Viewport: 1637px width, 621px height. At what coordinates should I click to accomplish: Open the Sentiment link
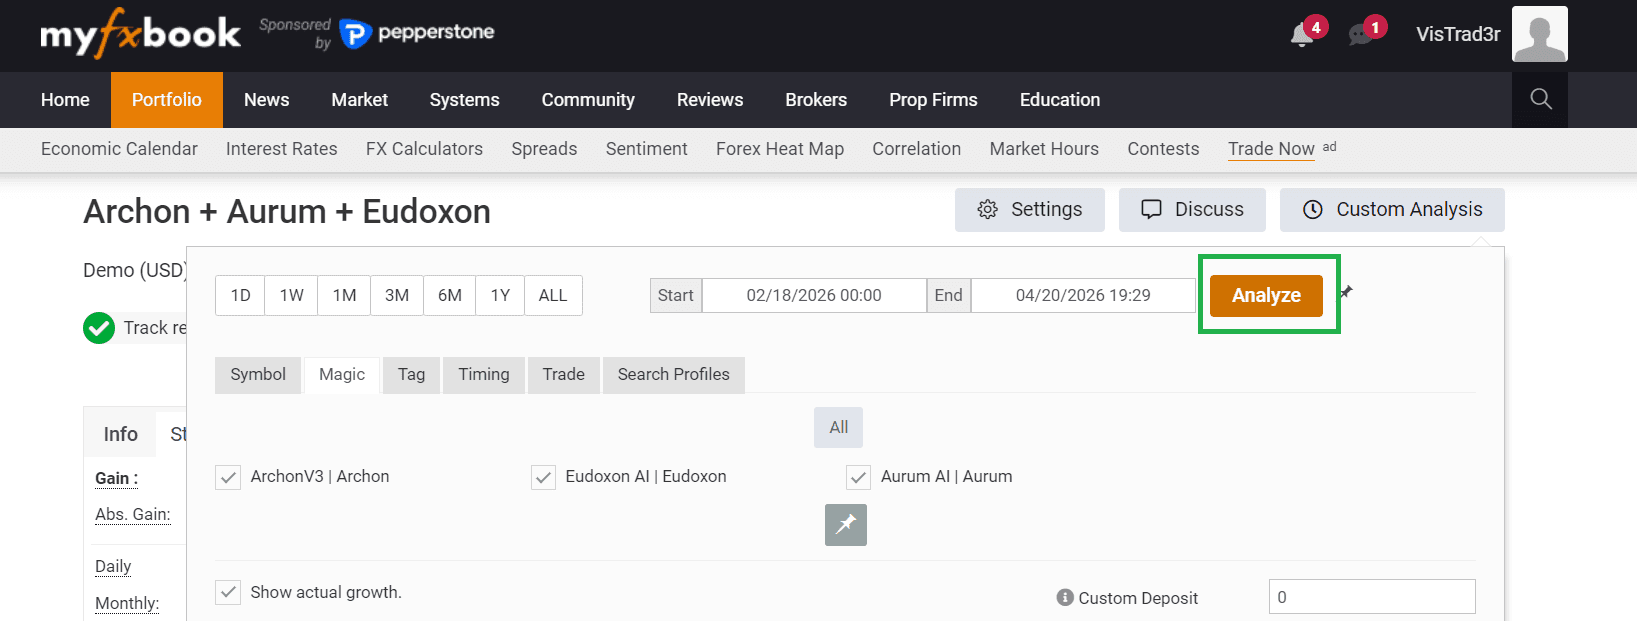(647, 149)
